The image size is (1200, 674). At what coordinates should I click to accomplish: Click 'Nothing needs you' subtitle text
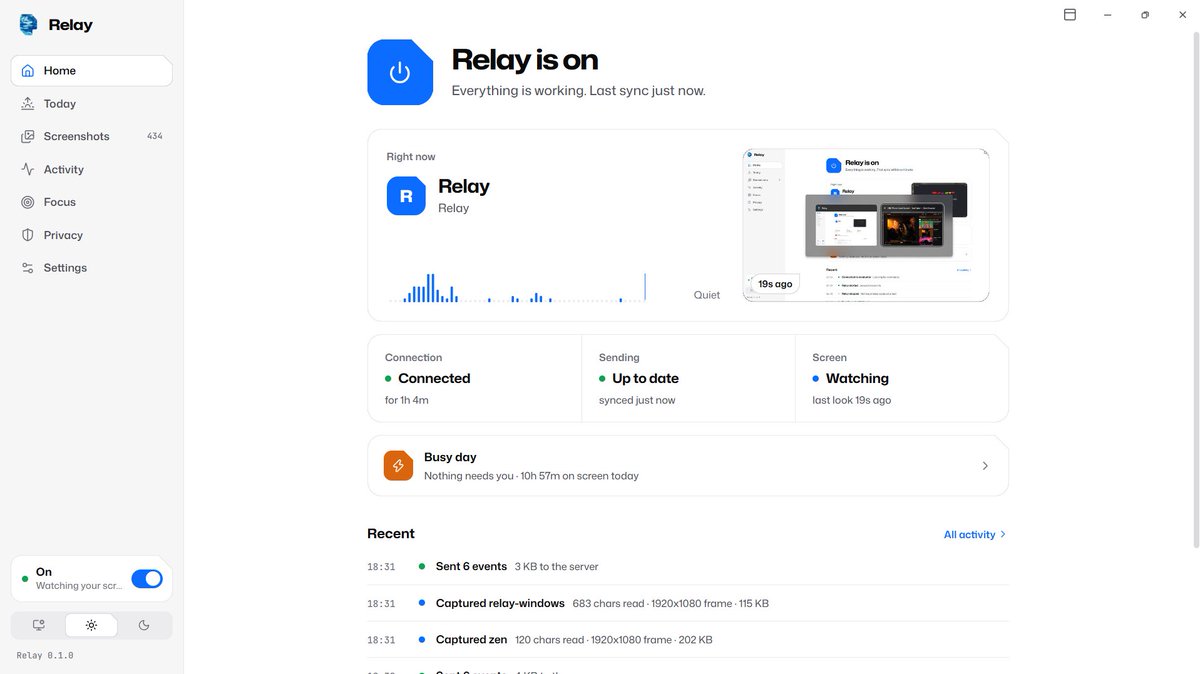click(469, 476)
